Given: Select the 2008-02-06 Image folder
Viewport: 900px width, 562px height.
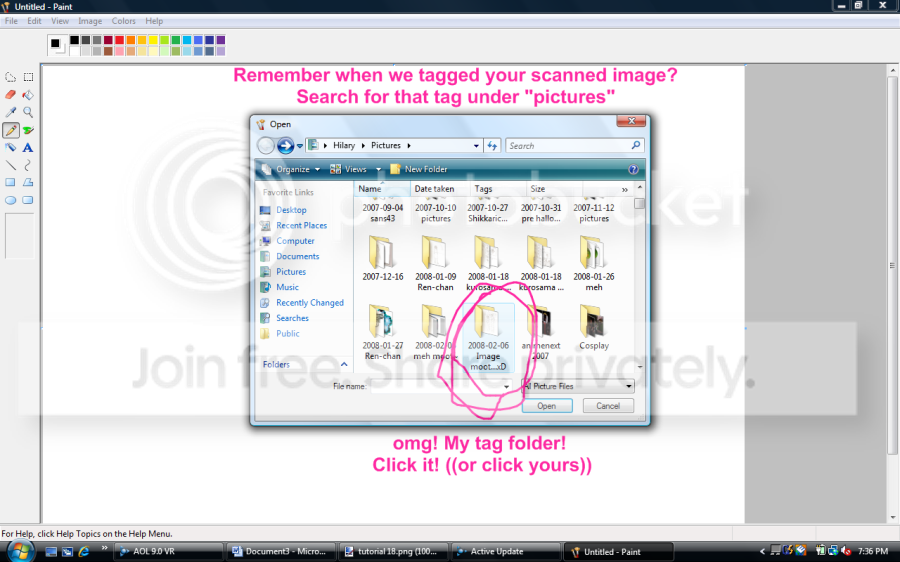Looking at the screenshot, I should point(488,338).
